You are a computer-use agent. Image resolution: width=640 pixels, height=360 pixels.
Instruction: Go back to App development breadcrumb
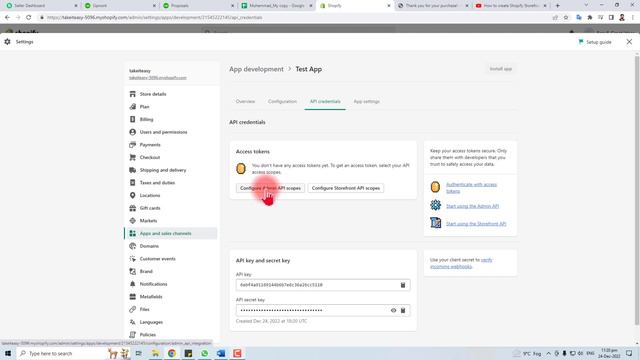[x=256, y=69]
